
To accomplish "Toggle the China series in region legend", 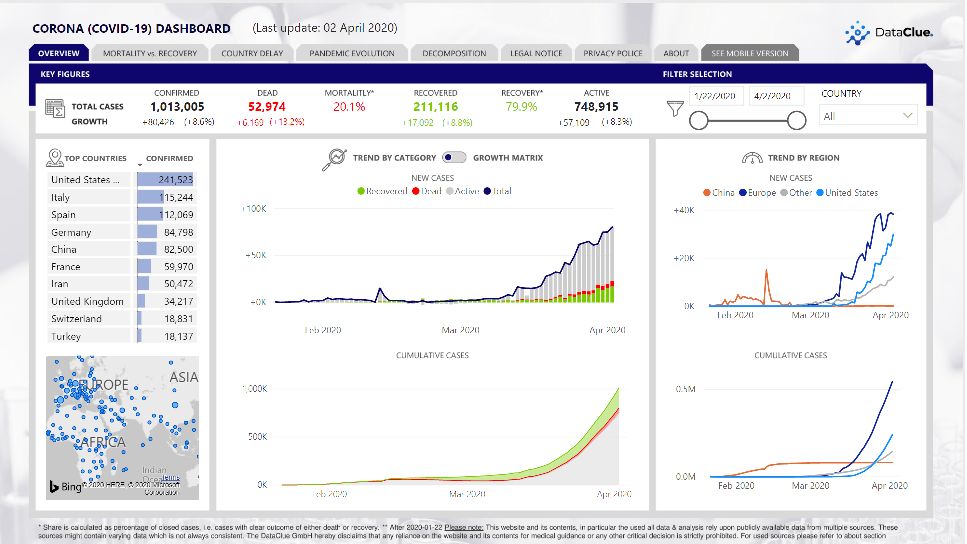I will click(x=706, y=193).
